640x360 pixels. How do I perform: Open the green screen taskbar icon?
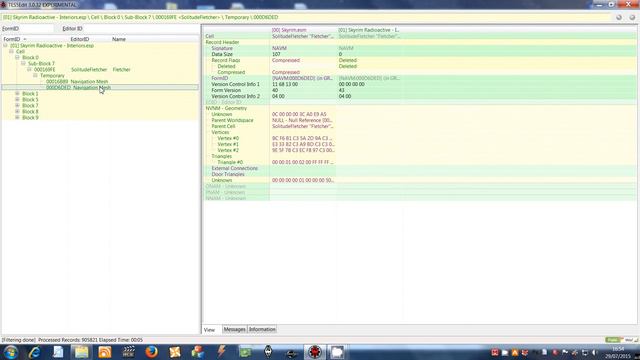245,352
